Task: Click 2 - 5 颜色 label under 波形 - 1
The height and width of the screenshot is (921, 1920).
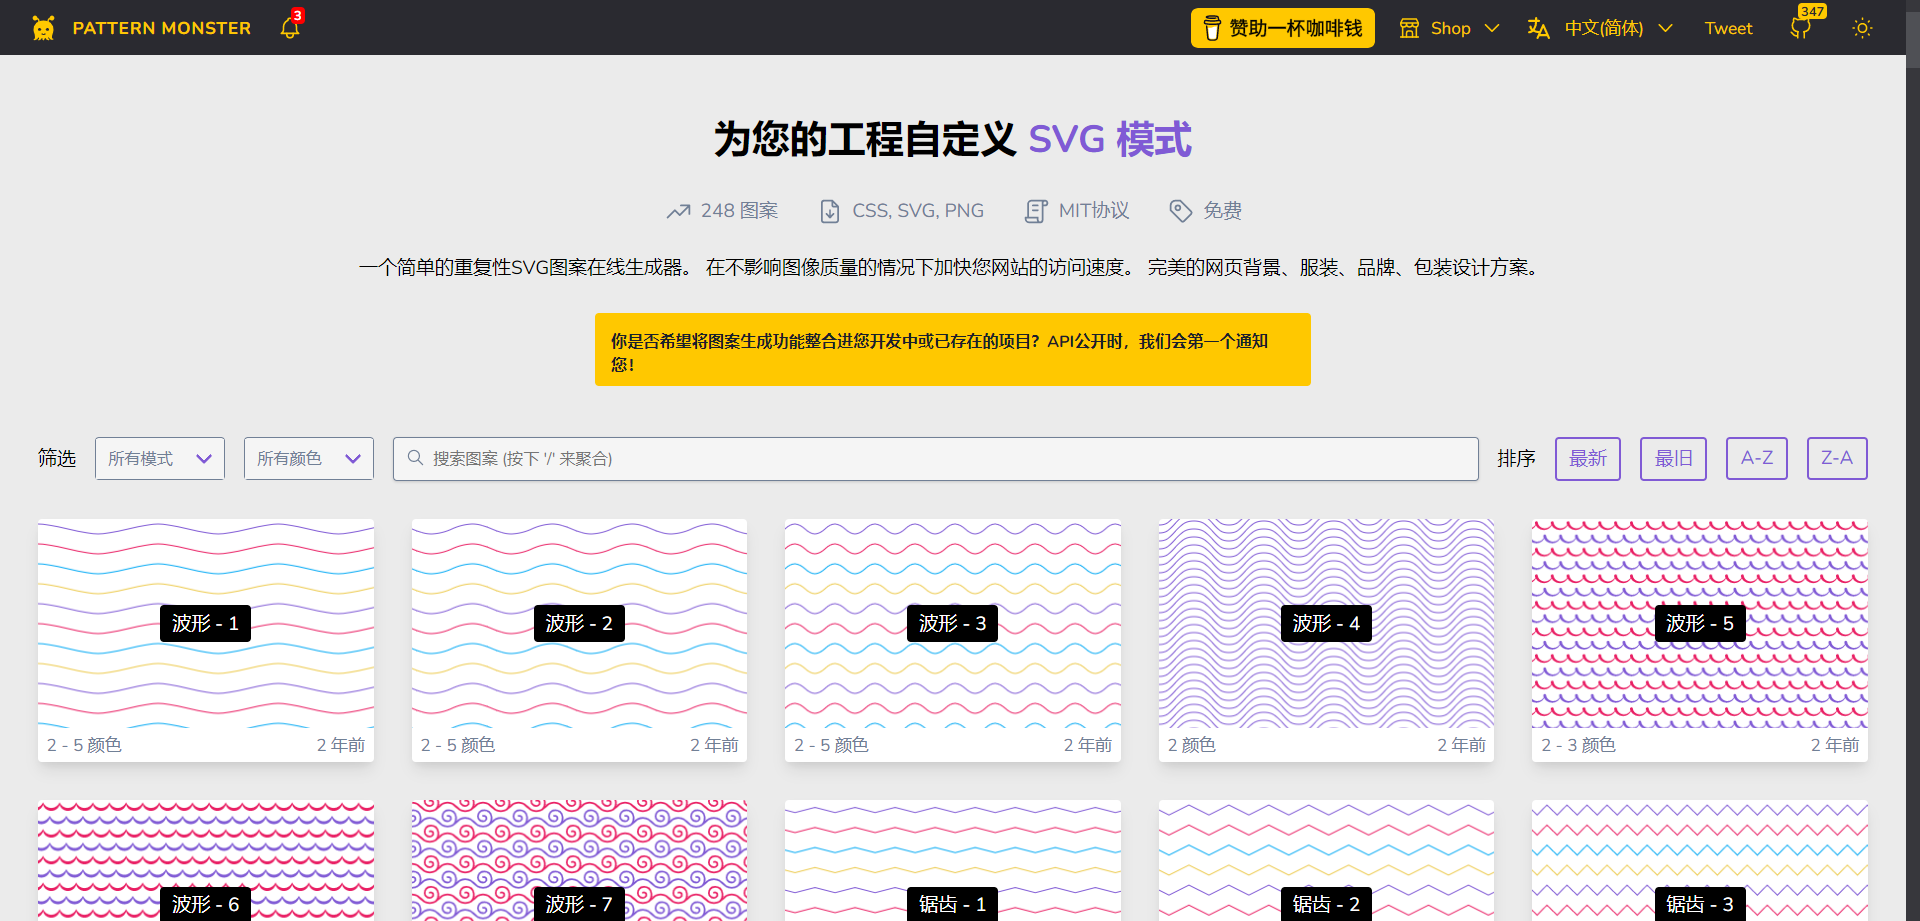Action: (x=84, y=745)
